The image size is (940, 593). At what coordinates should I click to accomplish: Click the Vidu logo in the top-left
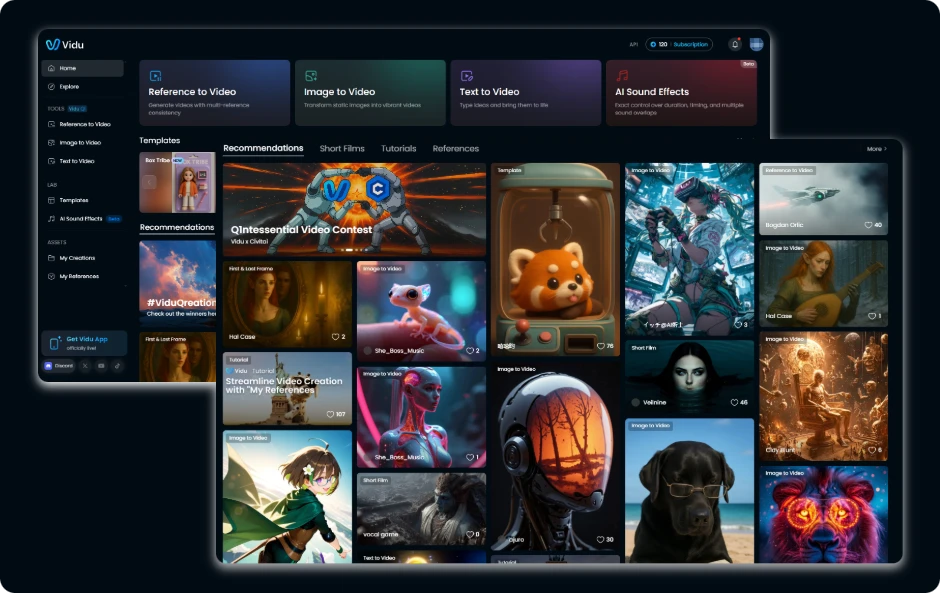click(x=65, y=44)
